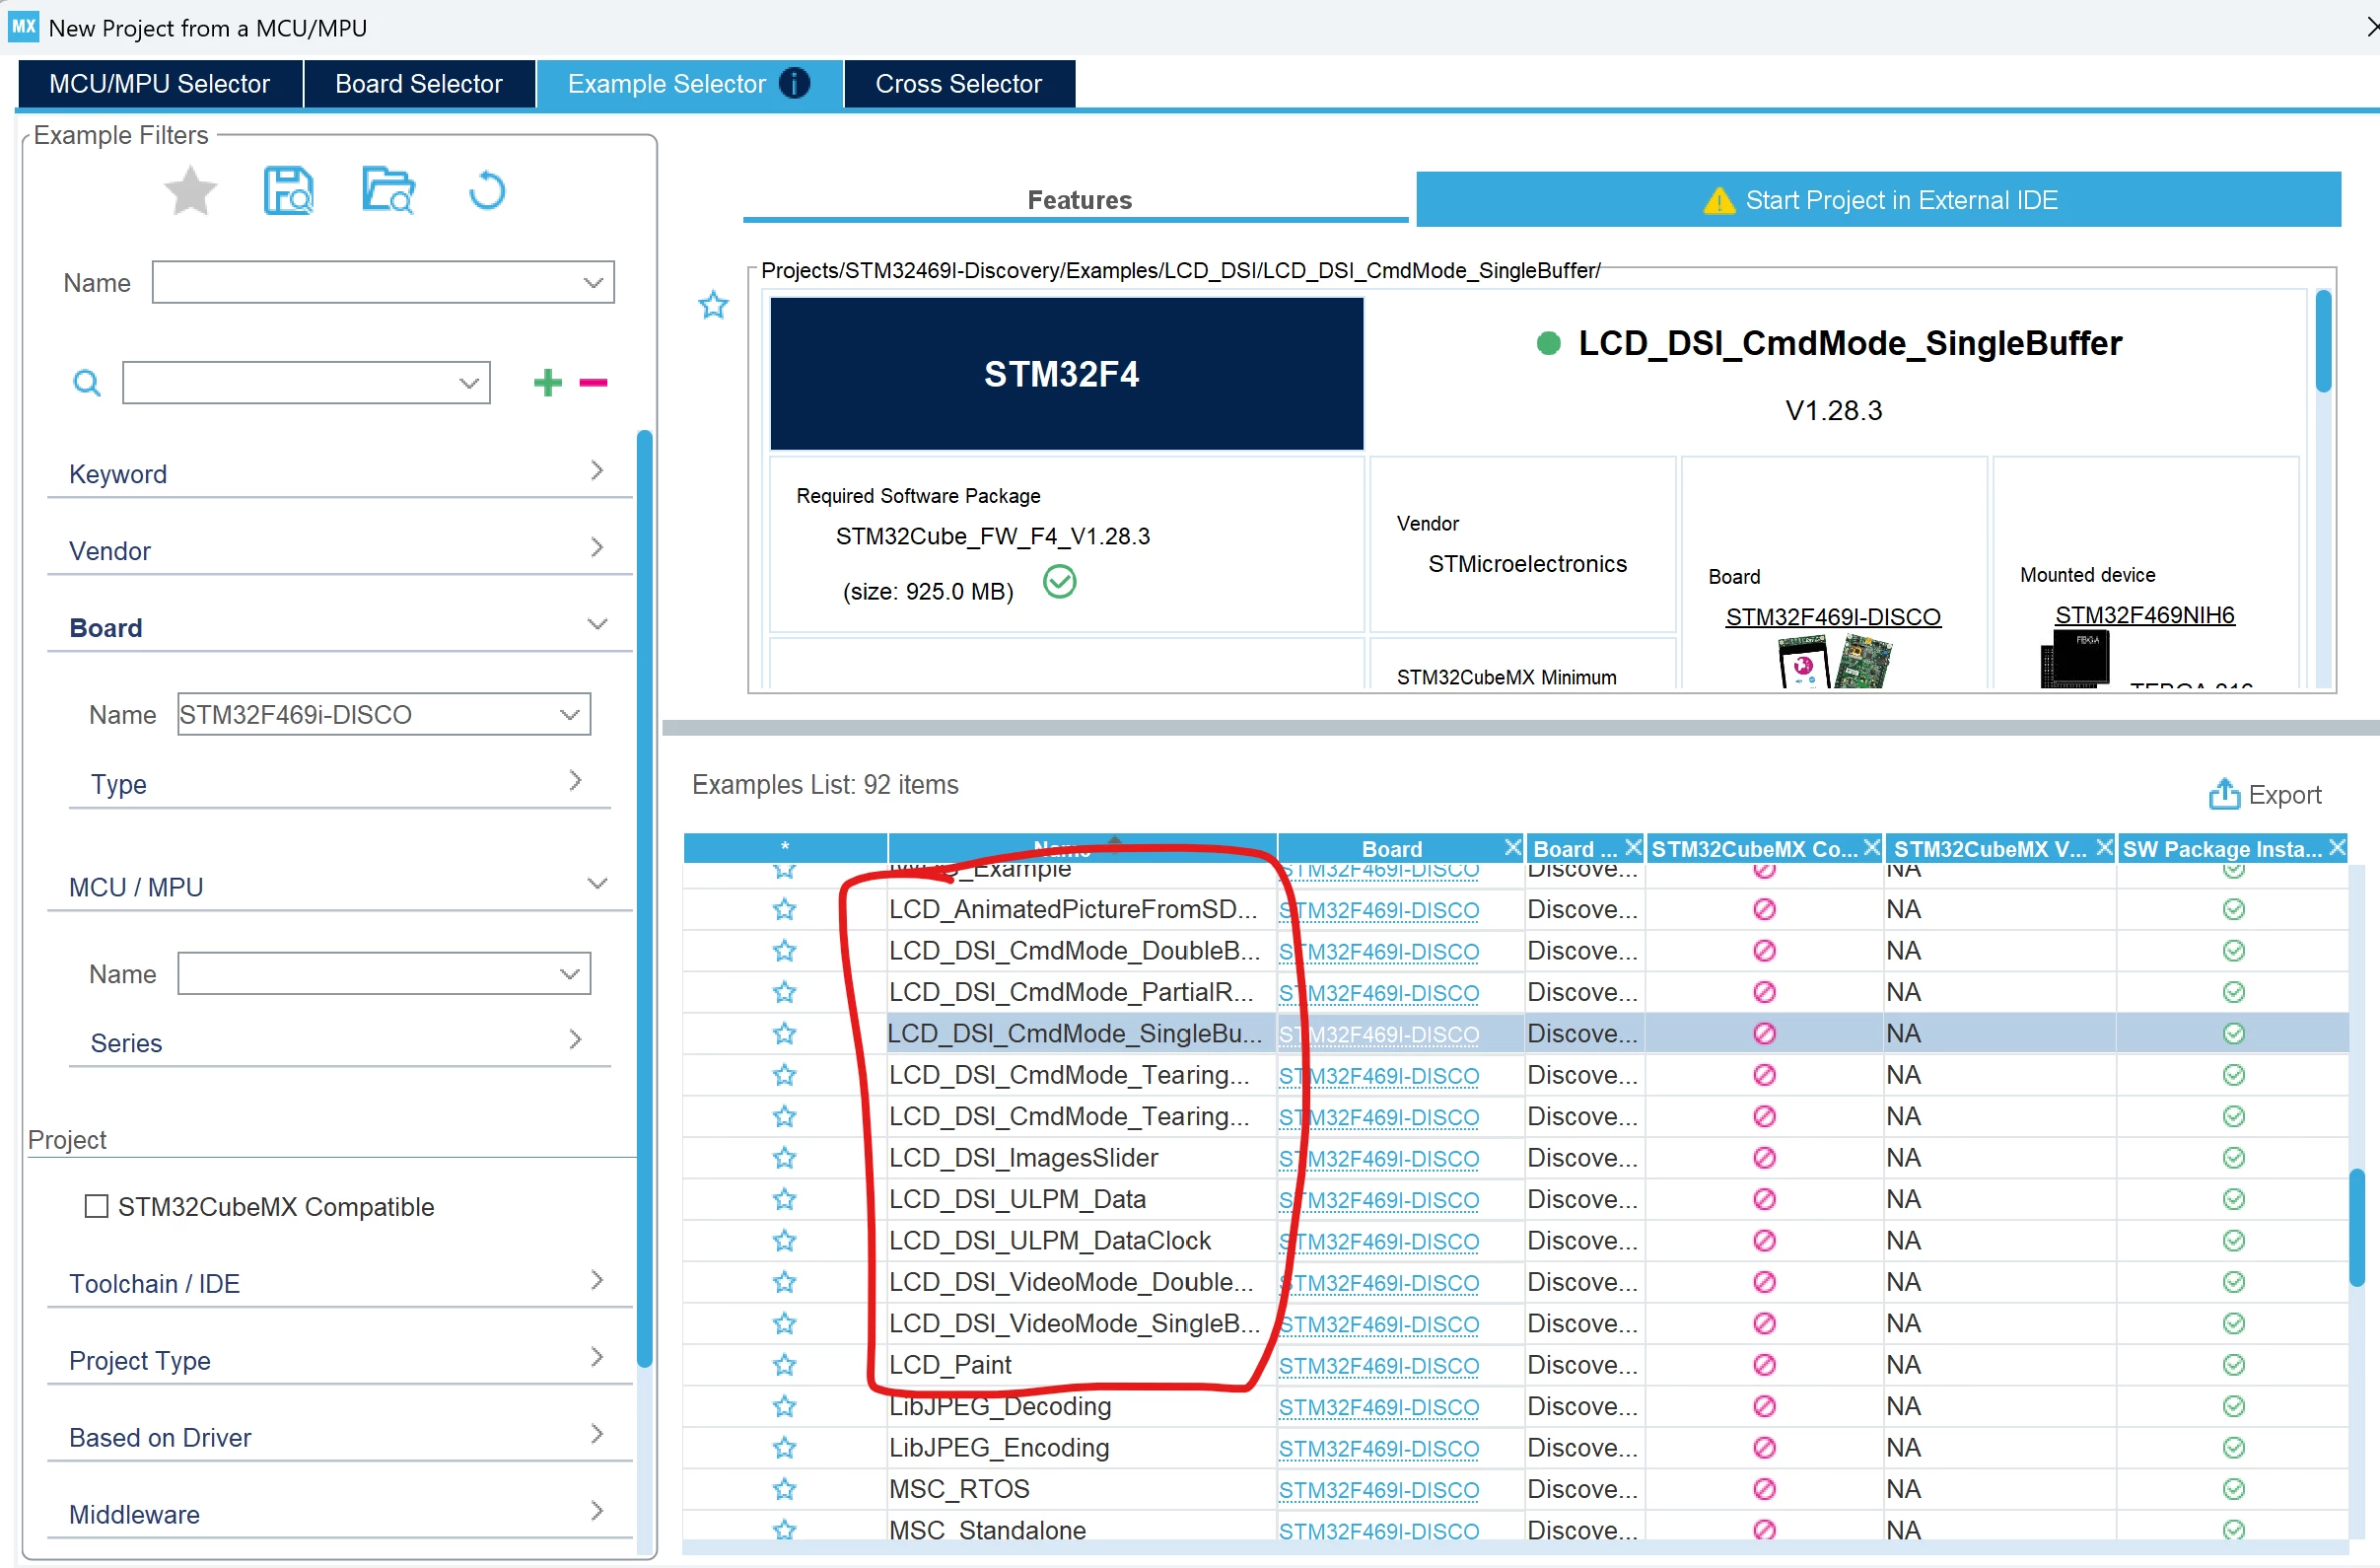This screenshot has height=1568, width=2380.
Task: Star the LCD_DSI_ImagesSlider example
Action: pos(784,1158)
